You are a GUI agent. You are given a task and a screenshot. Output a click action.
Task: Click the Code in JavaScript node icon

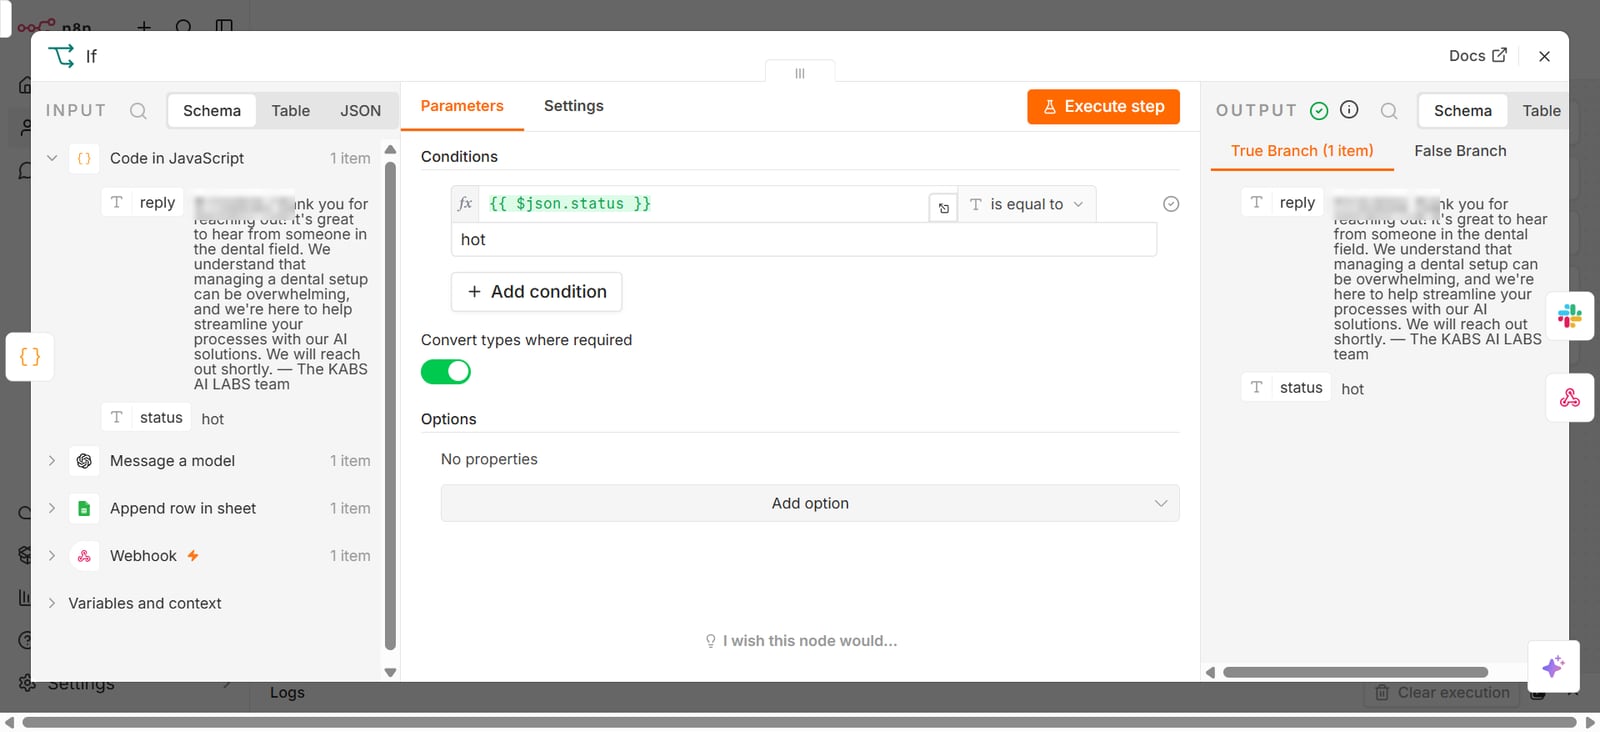pyautogui.click(x=84, y=158)
